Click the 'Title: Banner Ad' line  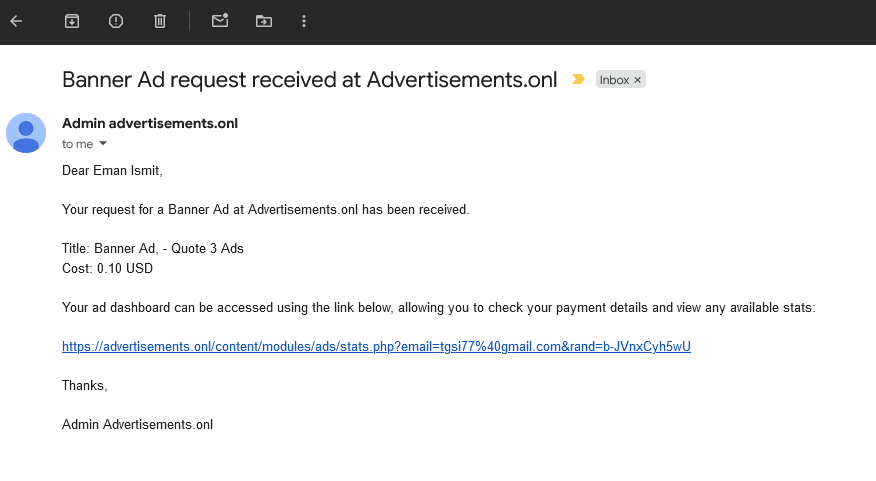[x=152, y=249]
